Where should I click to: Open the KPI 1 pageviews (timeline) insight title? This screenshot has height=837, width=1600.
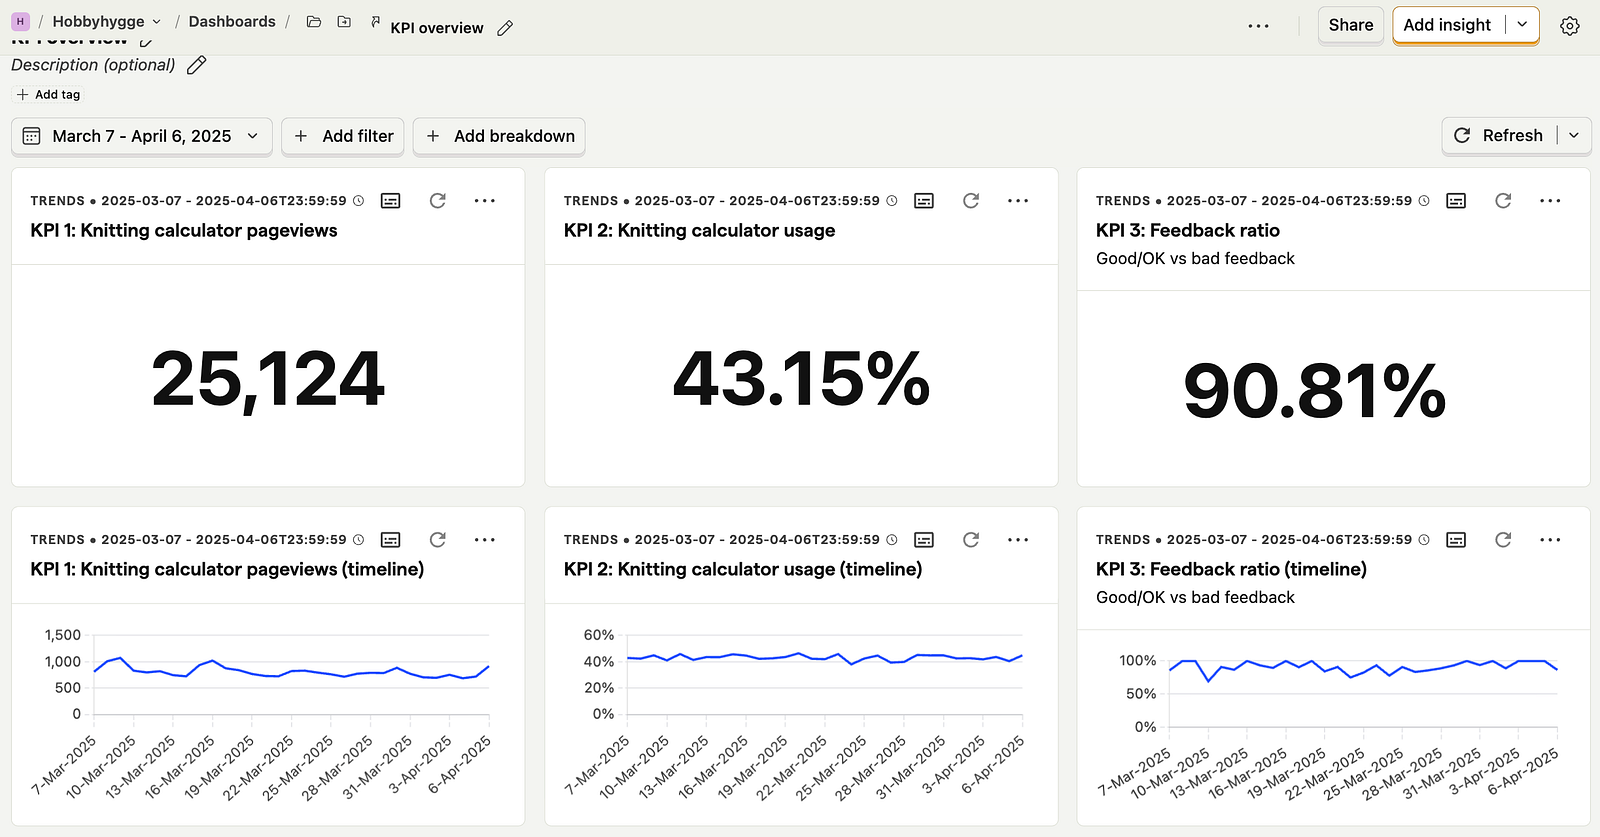pos(227,570)
